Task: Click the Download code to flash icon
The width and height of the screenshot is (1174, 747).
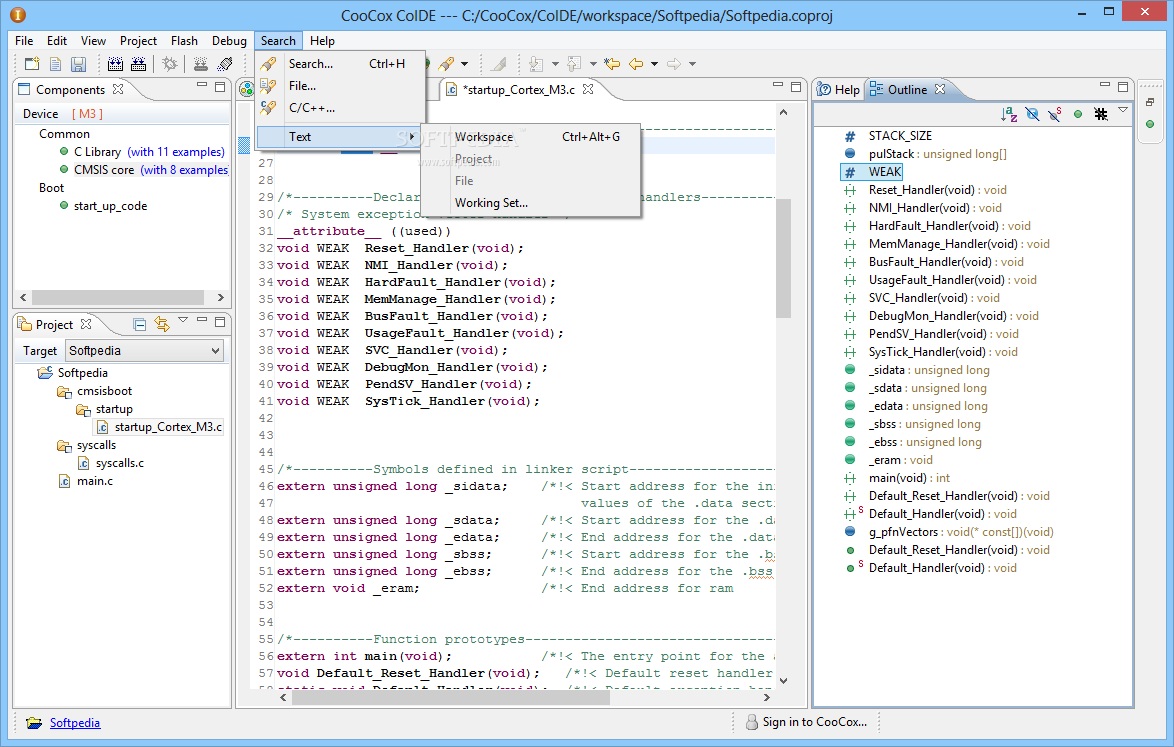Action: 201,64
